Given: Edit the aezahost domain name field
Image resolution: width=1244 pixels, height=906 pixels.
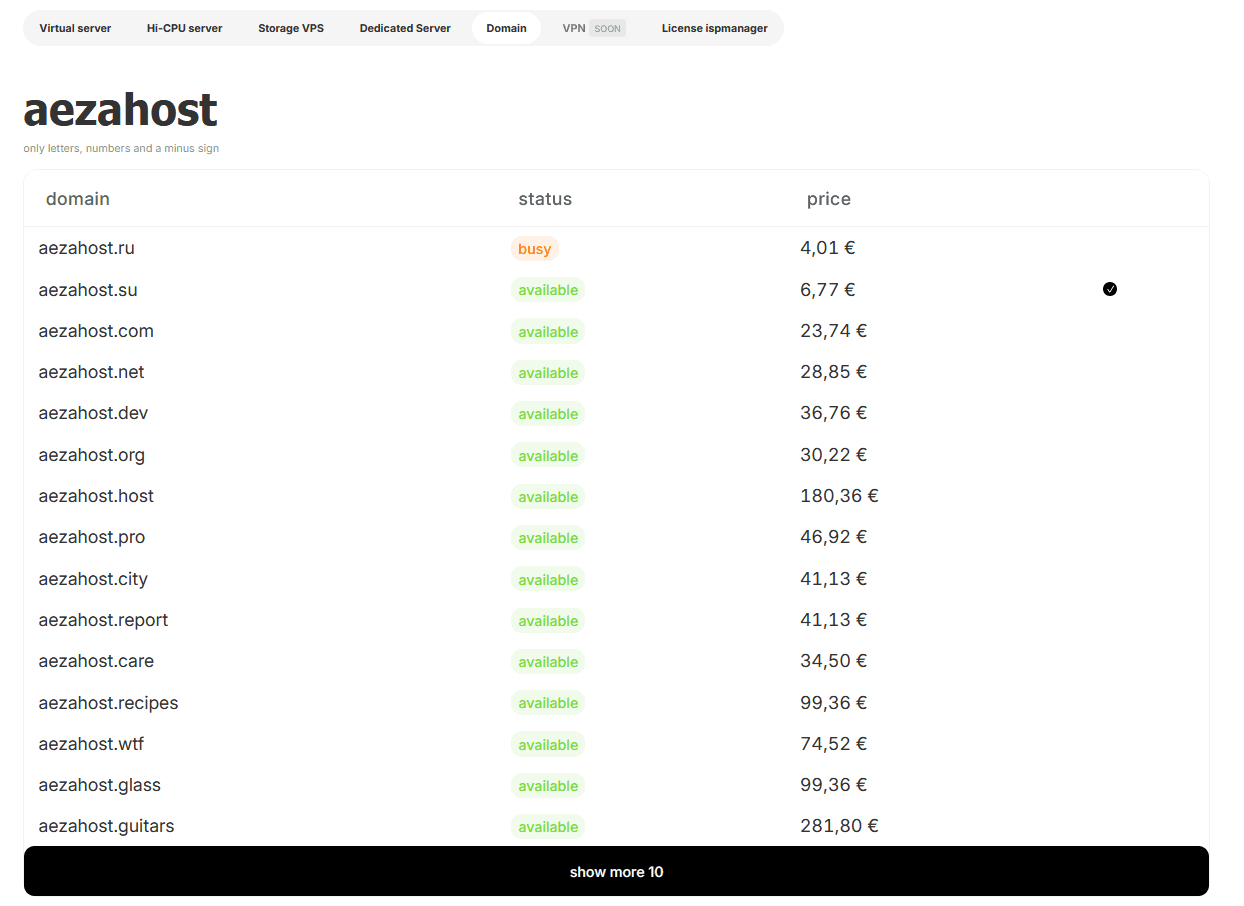Looking at the screenshot, I should 120,110.
